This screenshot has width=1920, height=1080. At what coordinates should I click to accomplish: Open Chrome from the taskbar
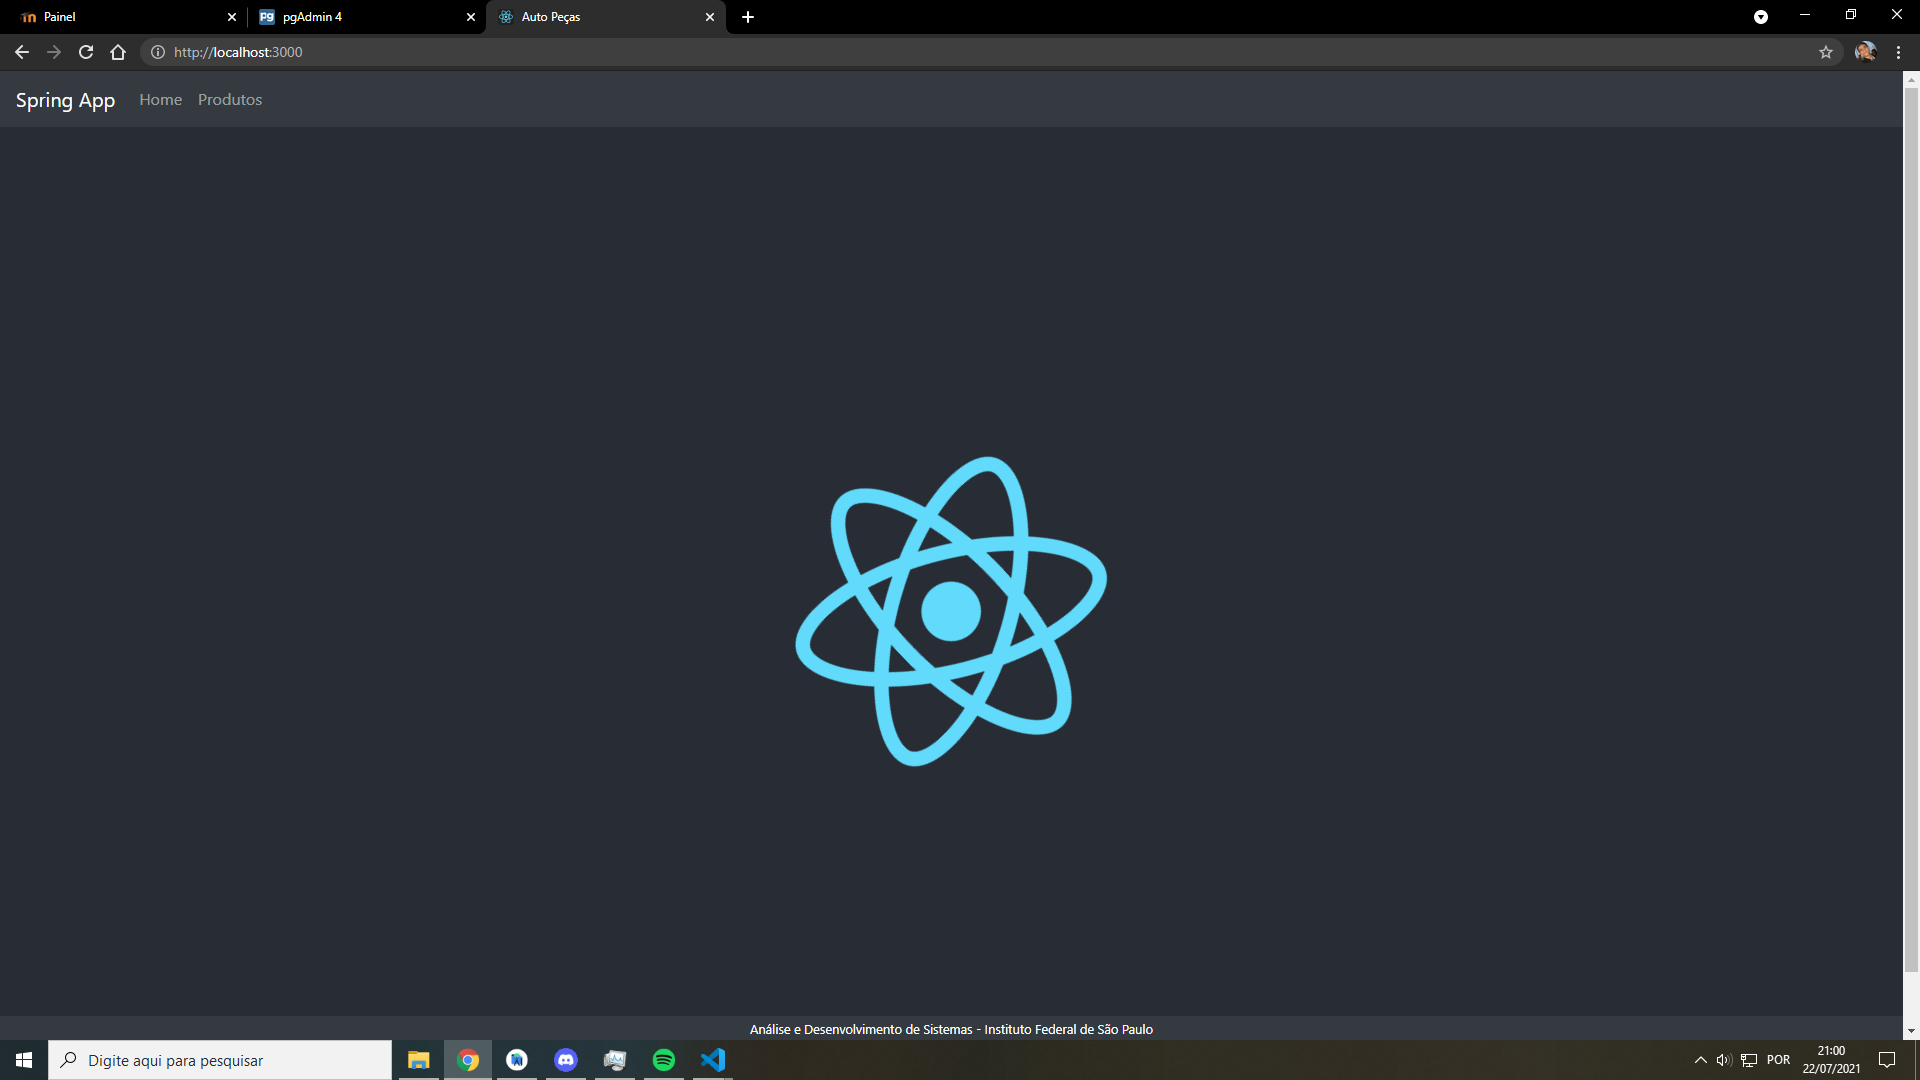(x=468, y=1060)
